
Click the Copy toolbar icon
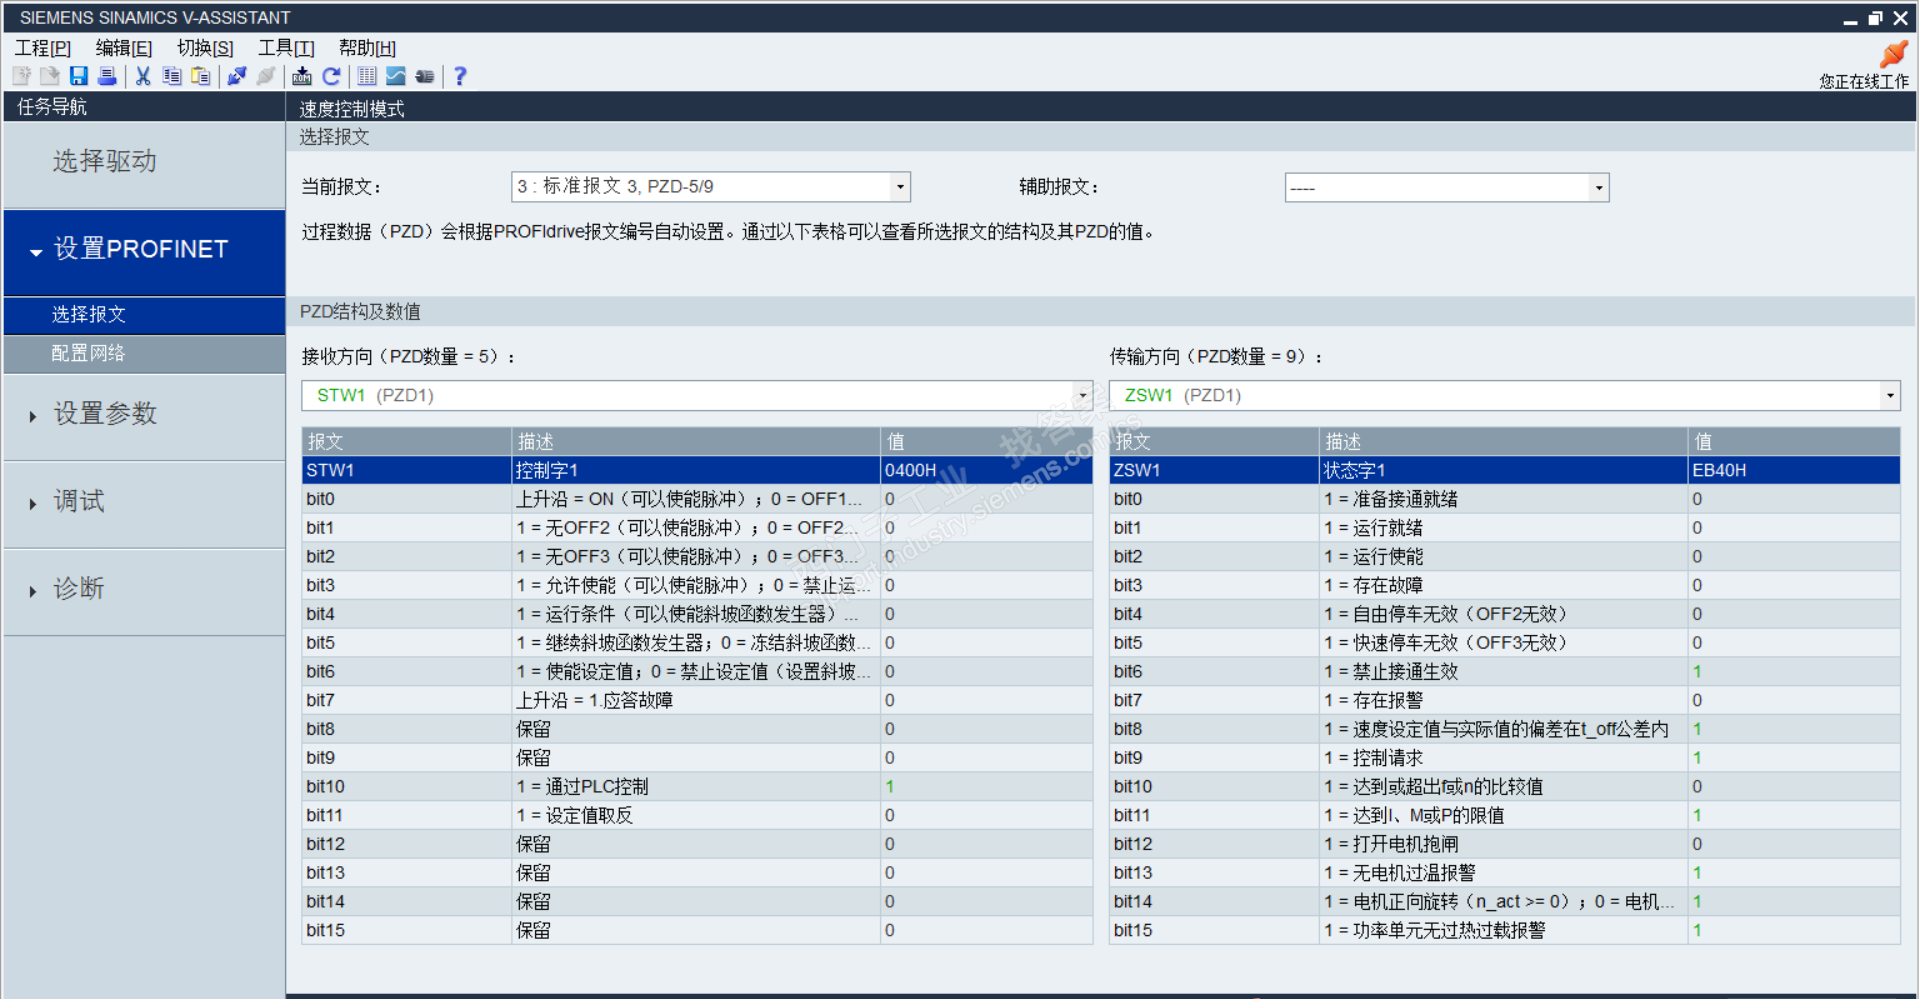coord(172,76)
